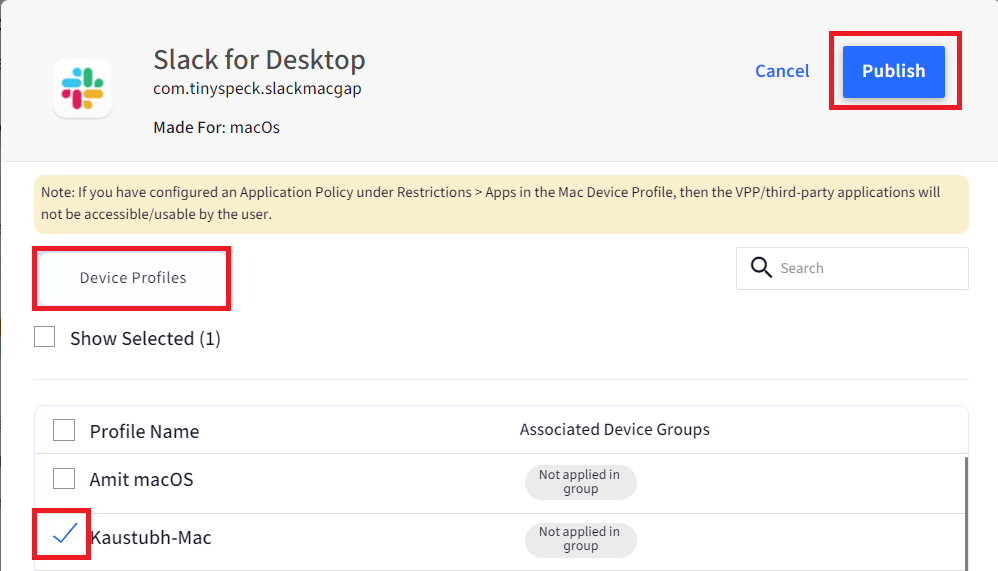Click the search magnifier icon
The width and height of the screenshot is (998, 571).
click(761, 268)
